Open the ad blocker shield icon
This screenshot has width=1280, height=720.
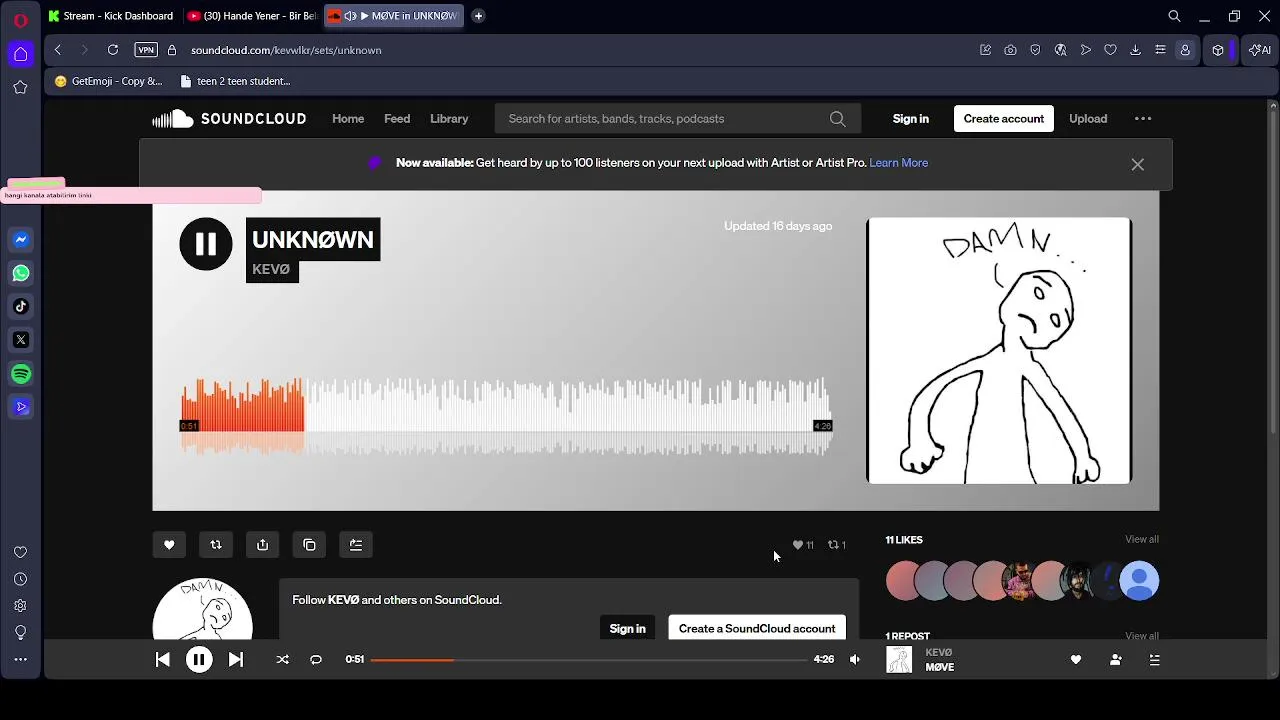(x=1035, y=50)
